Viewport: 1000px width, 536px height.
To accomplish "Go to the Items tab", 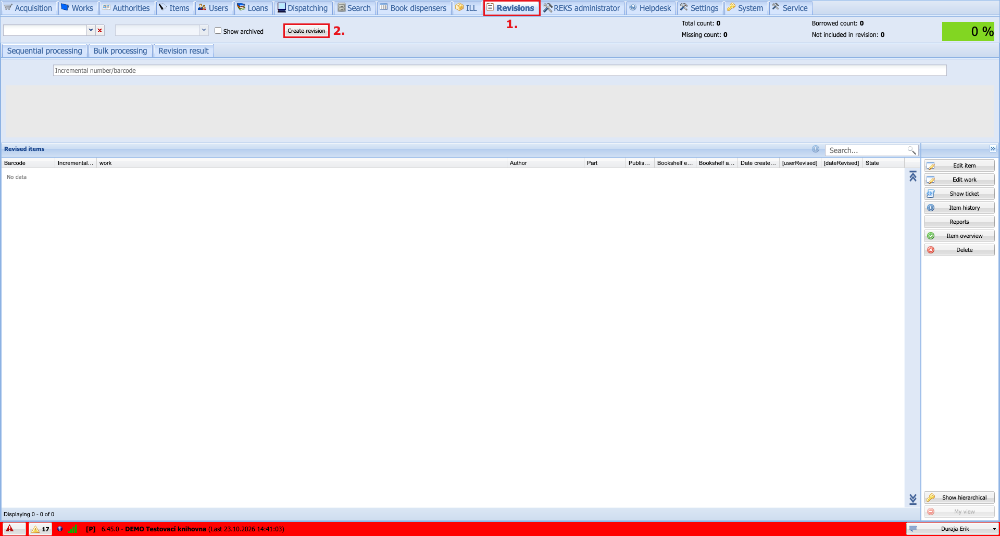I will point(174,8).
